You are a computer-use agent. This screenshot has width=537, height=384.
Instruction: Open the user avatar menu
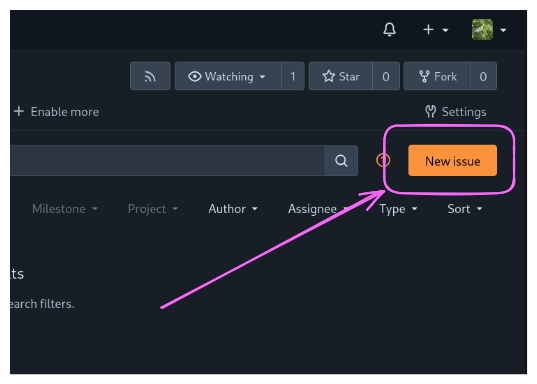click(x=489, y=30)
